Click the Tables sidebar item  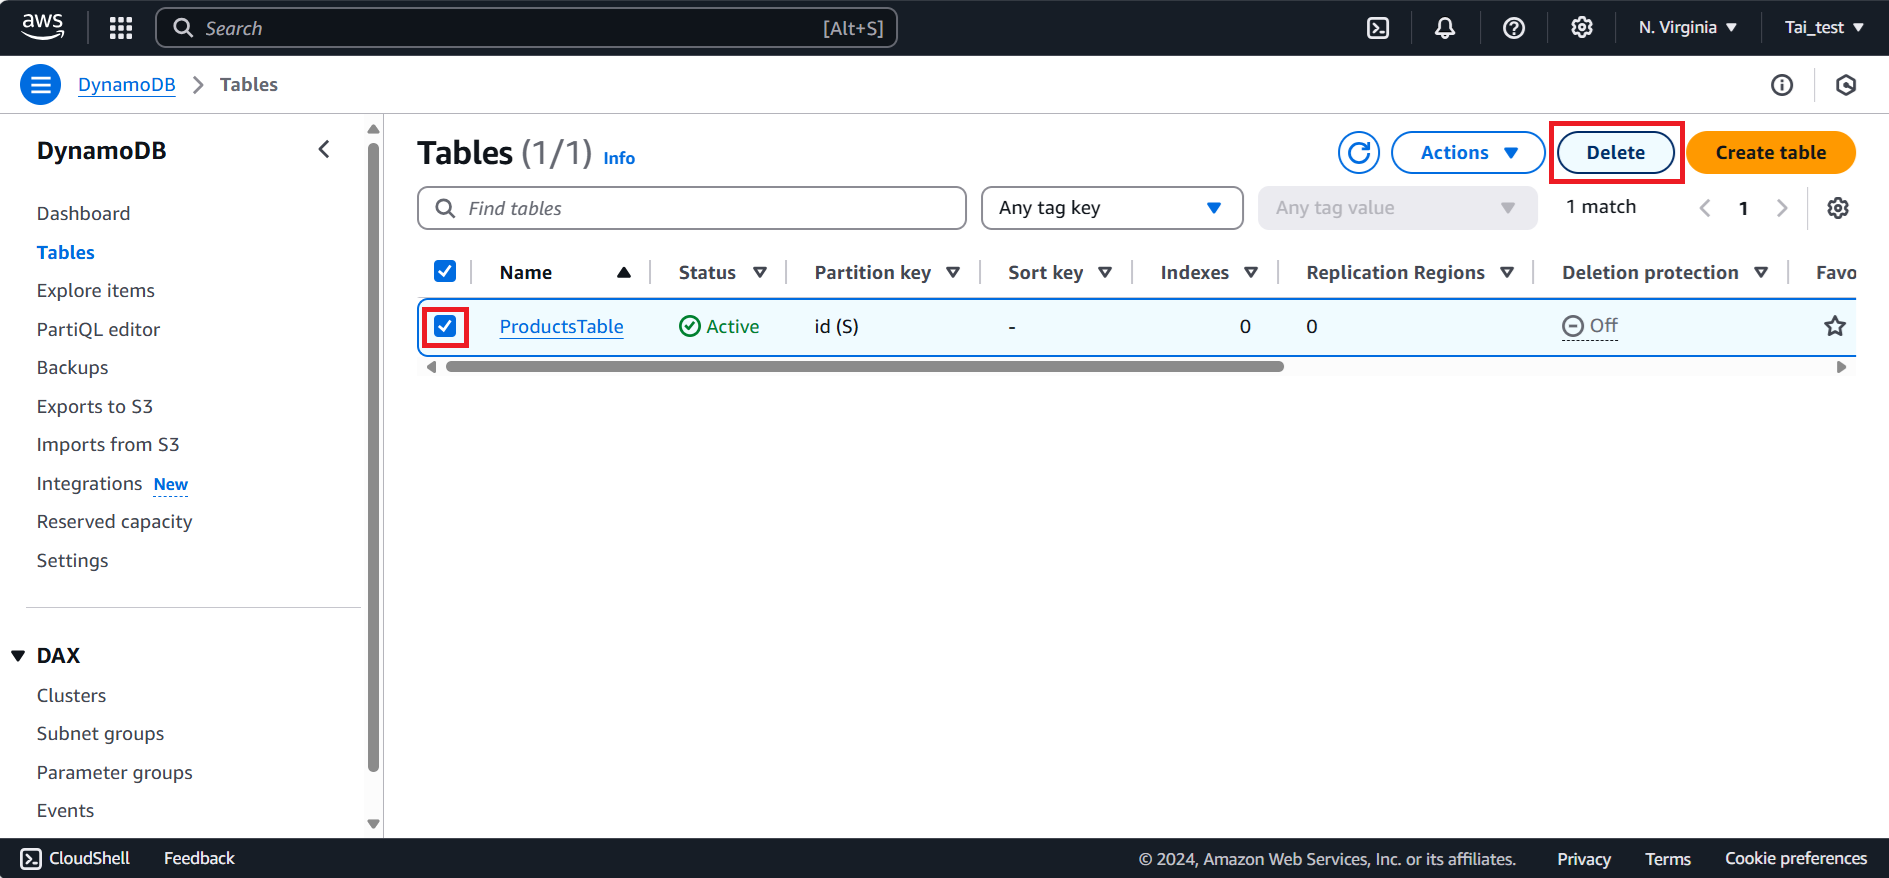tap(66, 253)
